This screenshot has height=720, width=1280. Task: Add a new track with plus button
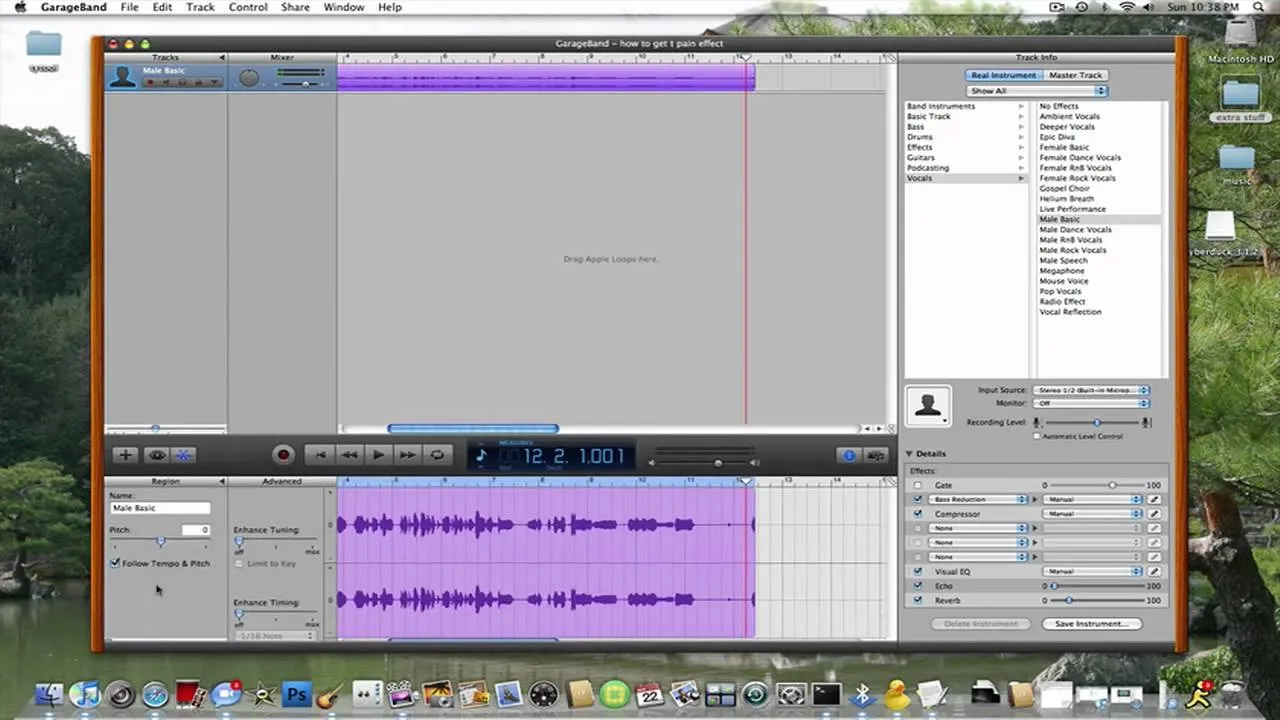[125, 455]
